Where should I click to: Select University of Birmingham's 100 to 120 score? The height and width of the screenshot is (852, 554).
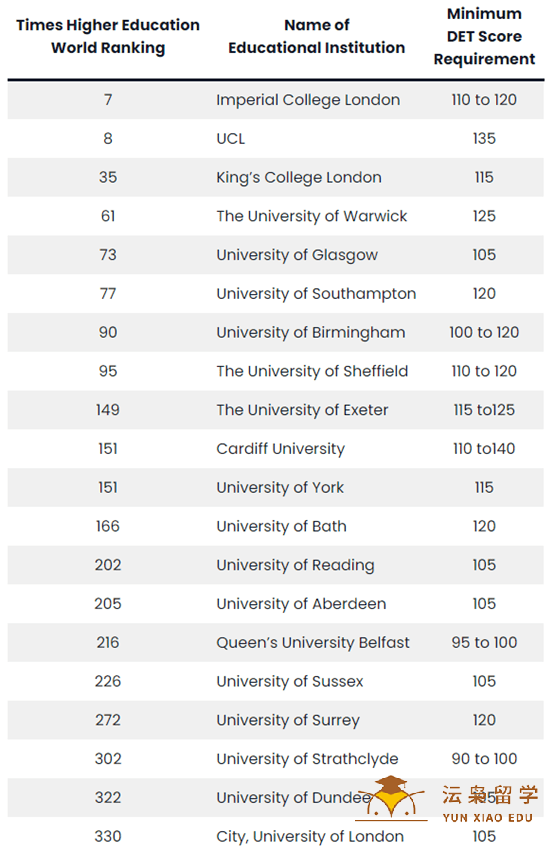point(484,333)
